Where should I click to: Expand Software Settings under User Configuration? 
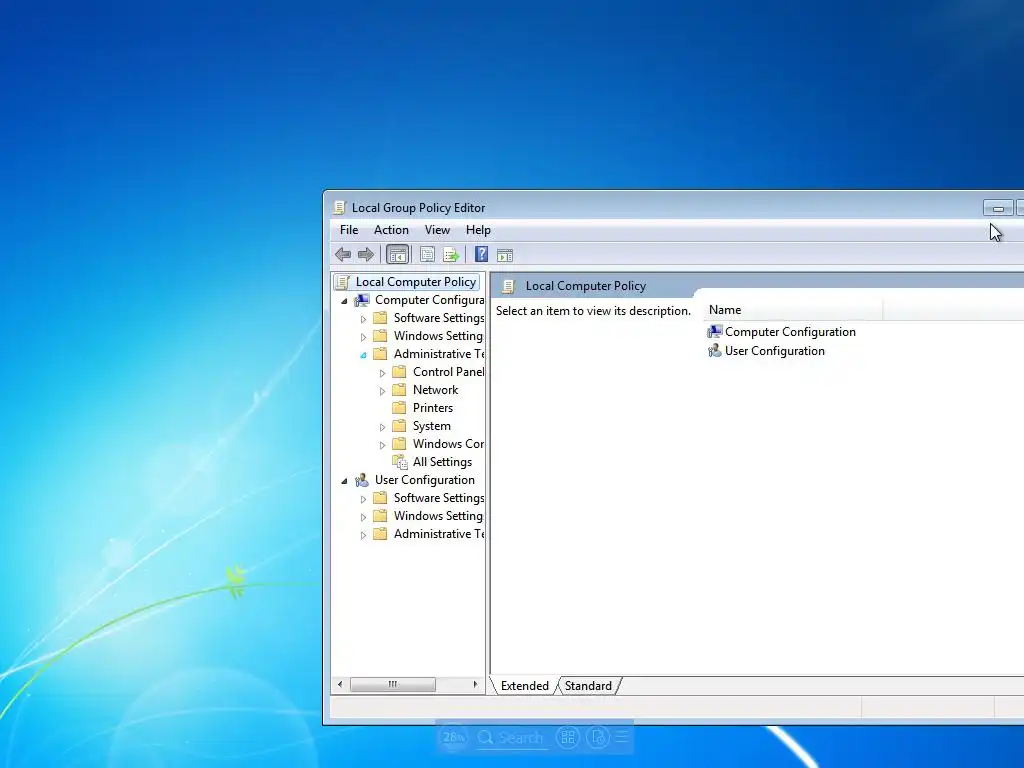pos(364,500)
